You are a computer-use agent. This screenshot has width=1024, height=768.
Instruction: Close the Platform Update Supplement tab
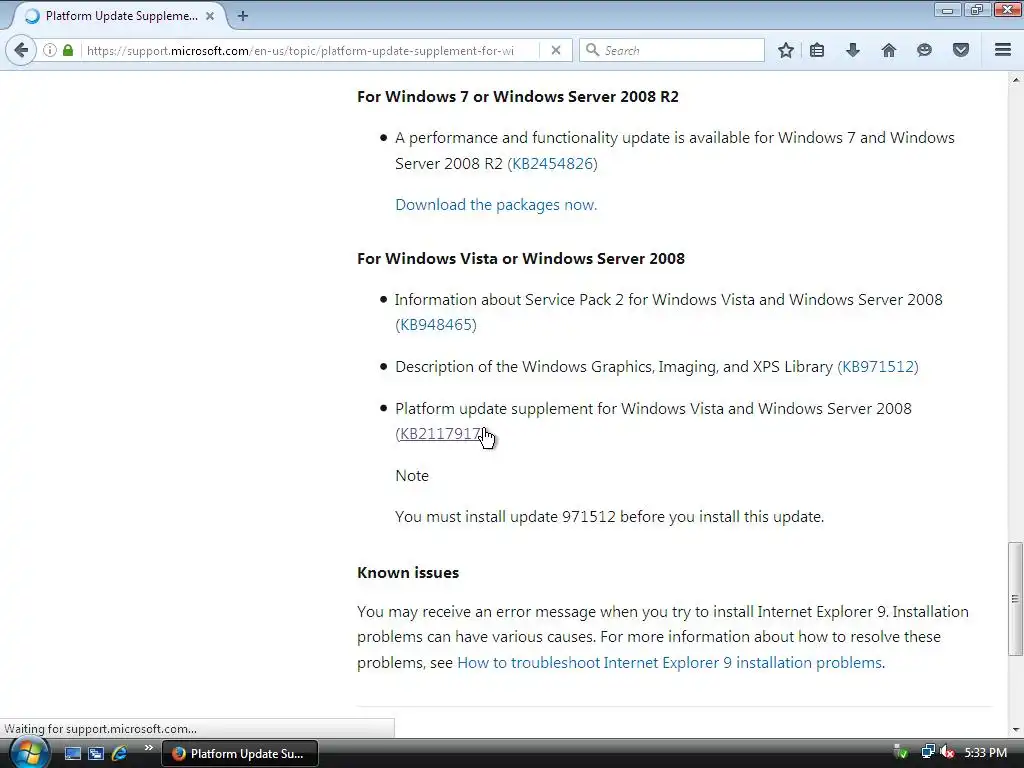click(x=210, y=16)
